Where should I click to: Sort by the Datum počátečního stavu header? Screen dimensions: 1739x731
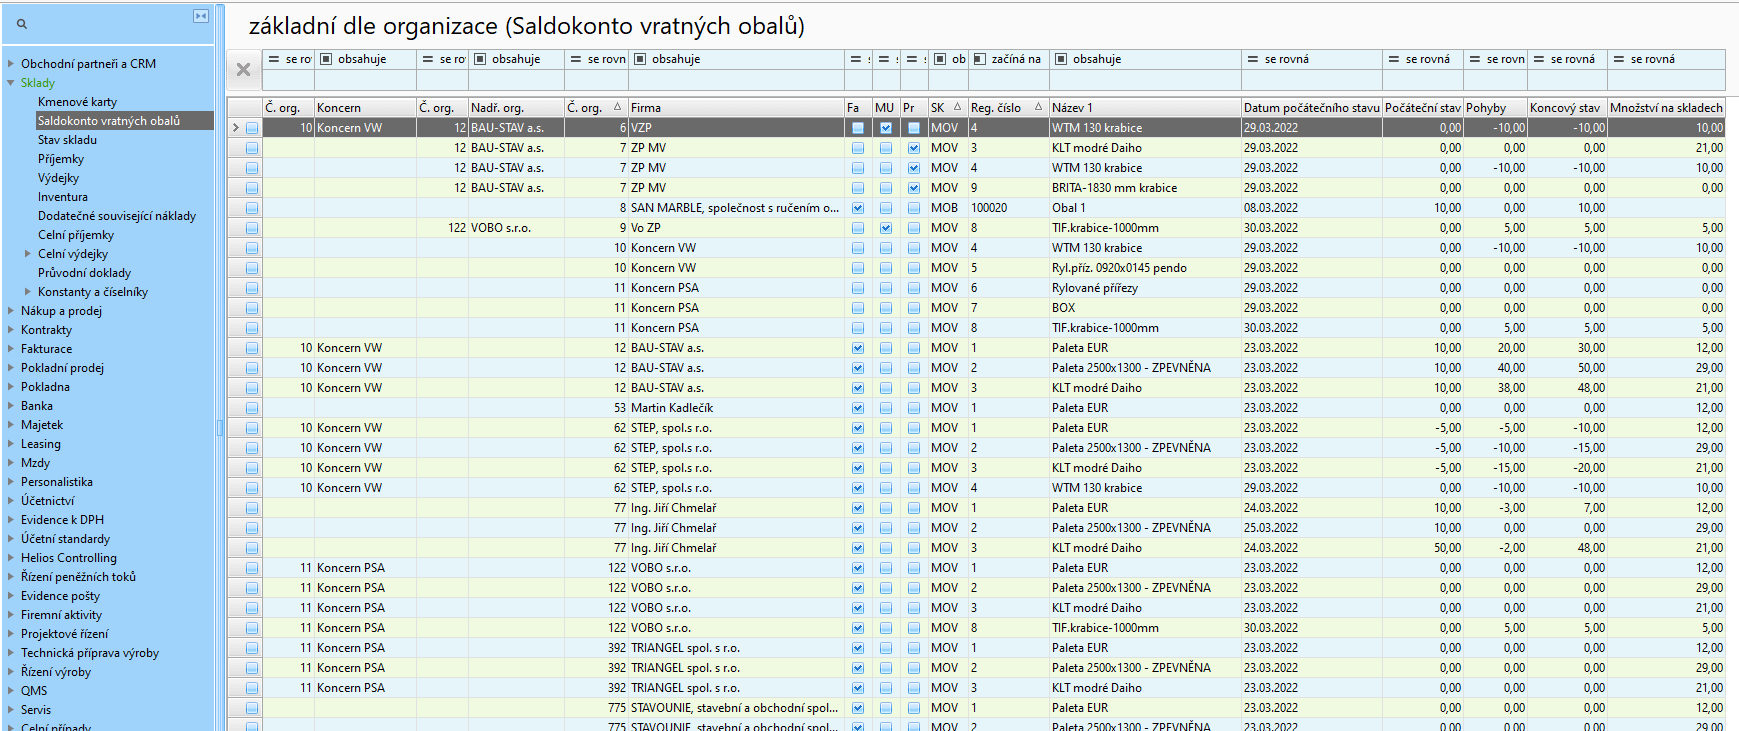point(1311,107)
